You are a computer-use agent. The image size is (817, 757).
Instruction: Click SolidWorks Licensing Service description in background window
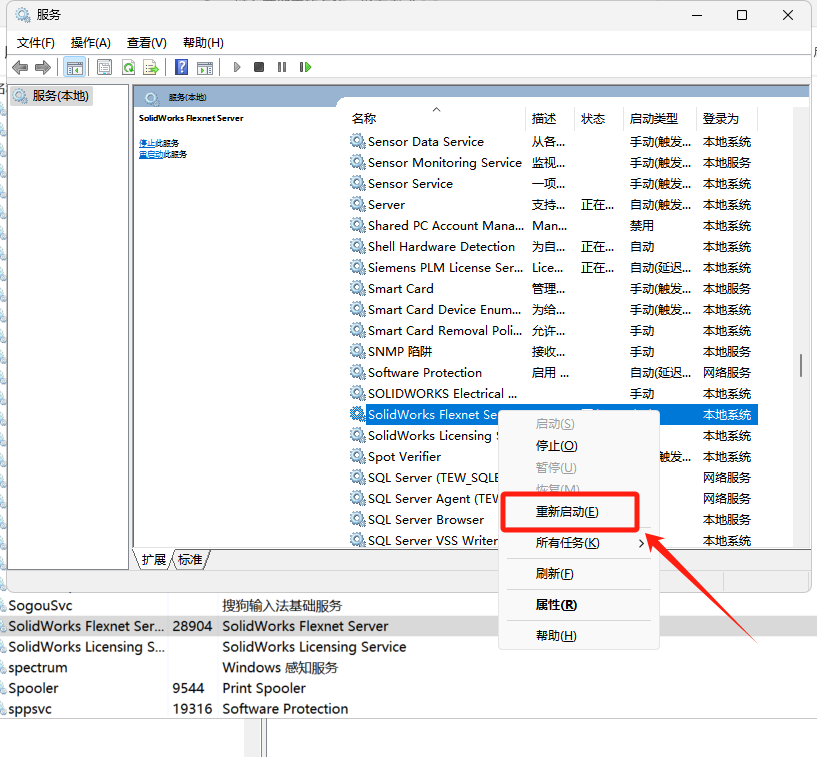tap(314, 647)
